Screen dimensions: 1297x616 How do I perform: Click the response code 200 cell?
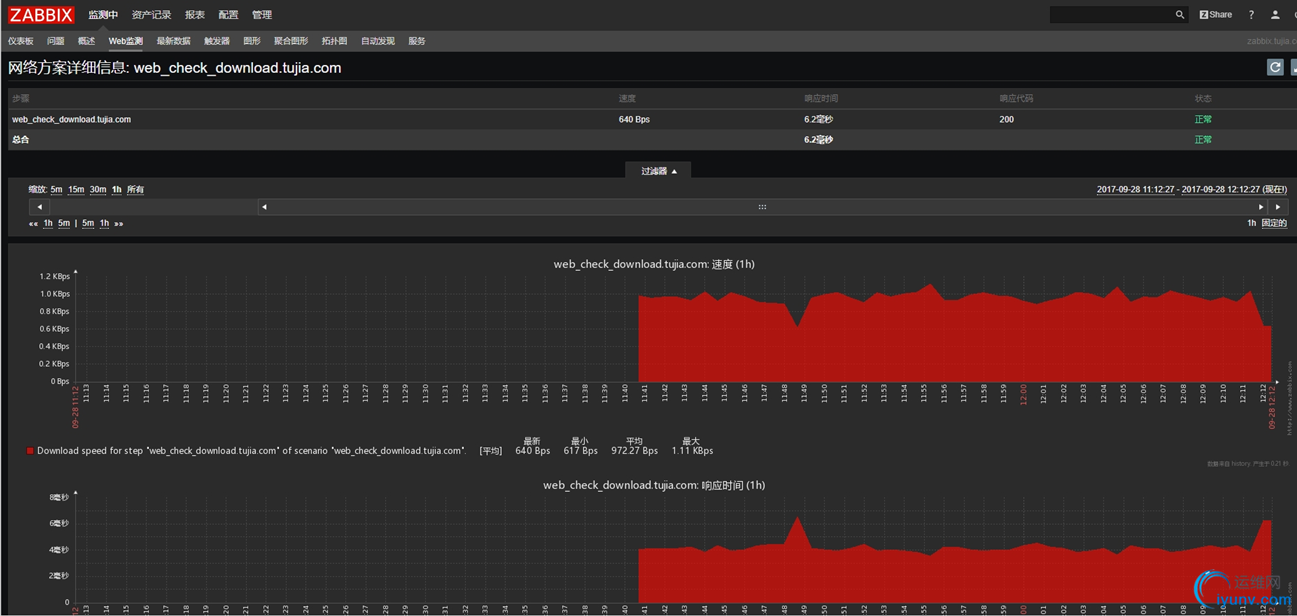pyautogui.click(x=1006, y=119)
